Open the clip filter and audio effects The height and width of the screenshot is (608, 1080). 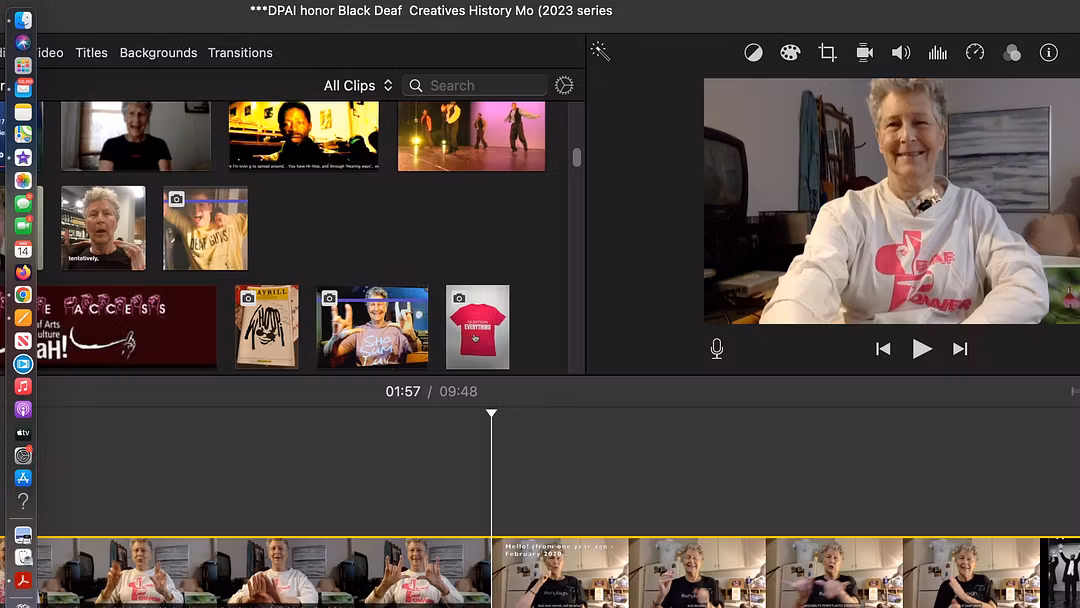[x=1012, y=53]
